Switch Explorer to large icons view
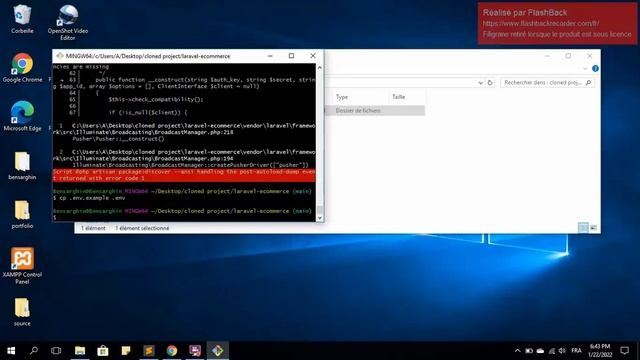 pos(593,228)
